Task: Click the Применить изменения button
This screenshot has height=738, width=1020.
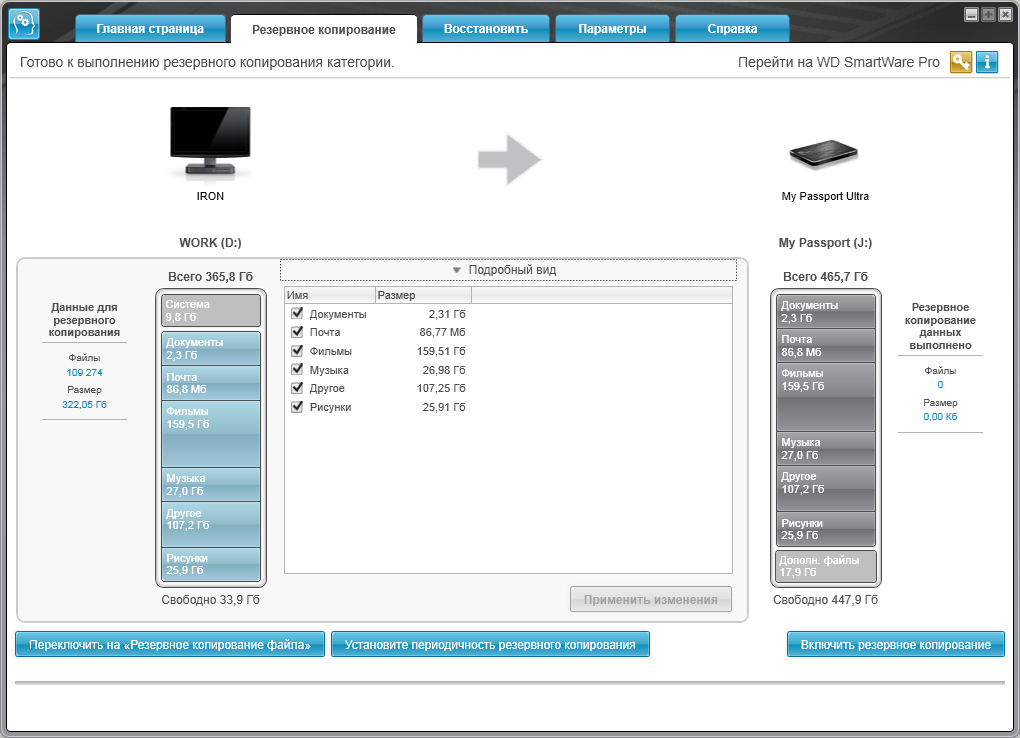Action: click(651, 599)
